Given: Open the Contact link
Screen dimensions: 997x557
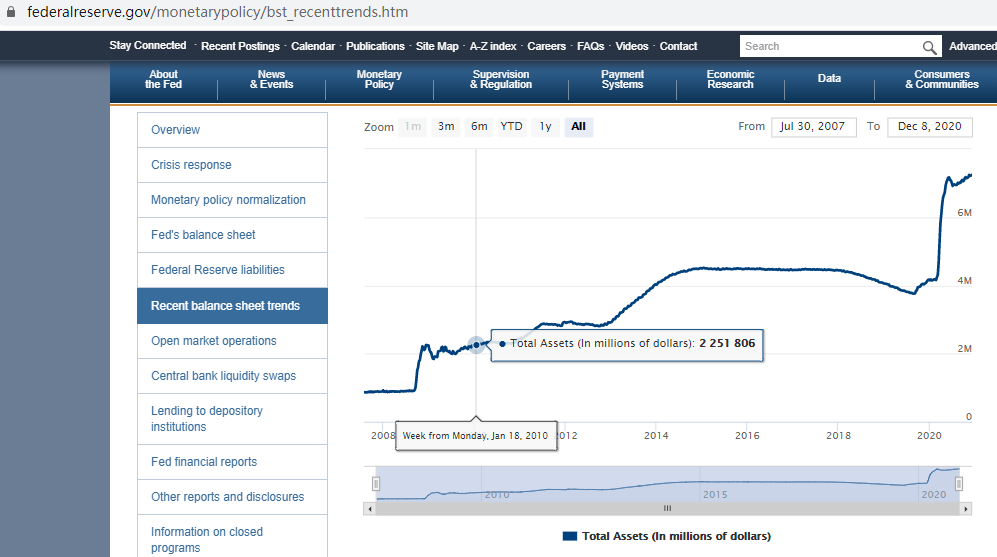Looking at the screenshot, I should pyautogui.click(x=678, y=46).
